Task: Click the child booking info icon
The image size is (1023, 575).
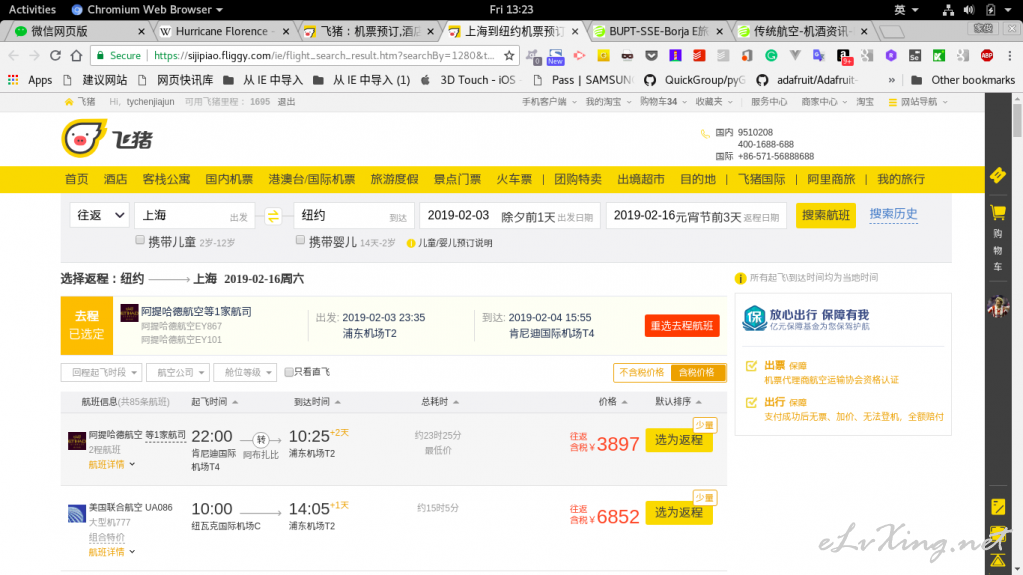Action: pyautogui.click(x=410, y=243)
